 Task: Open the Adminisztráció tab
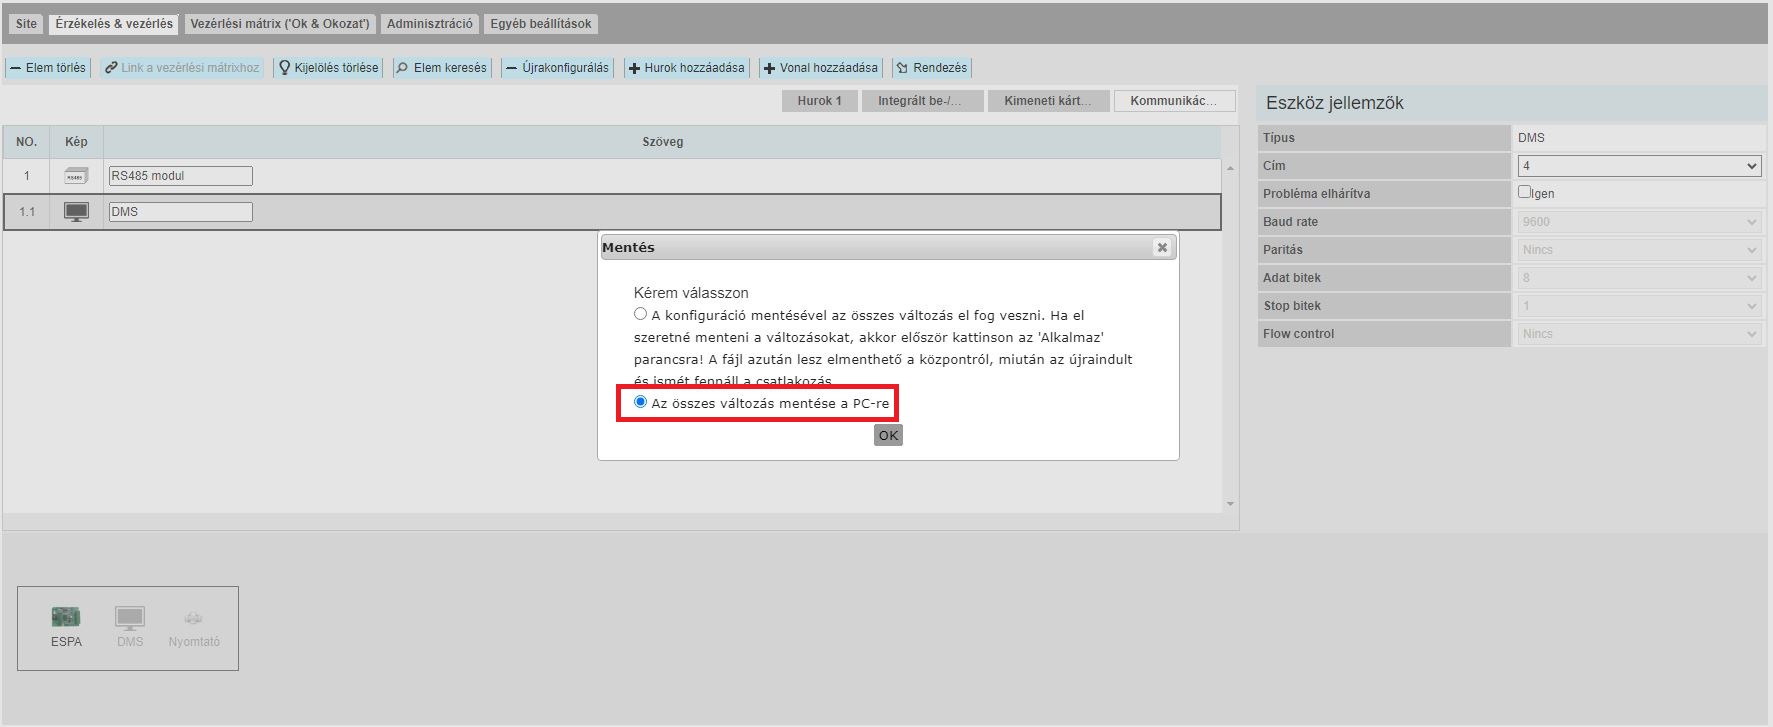(x=430, y=24)
